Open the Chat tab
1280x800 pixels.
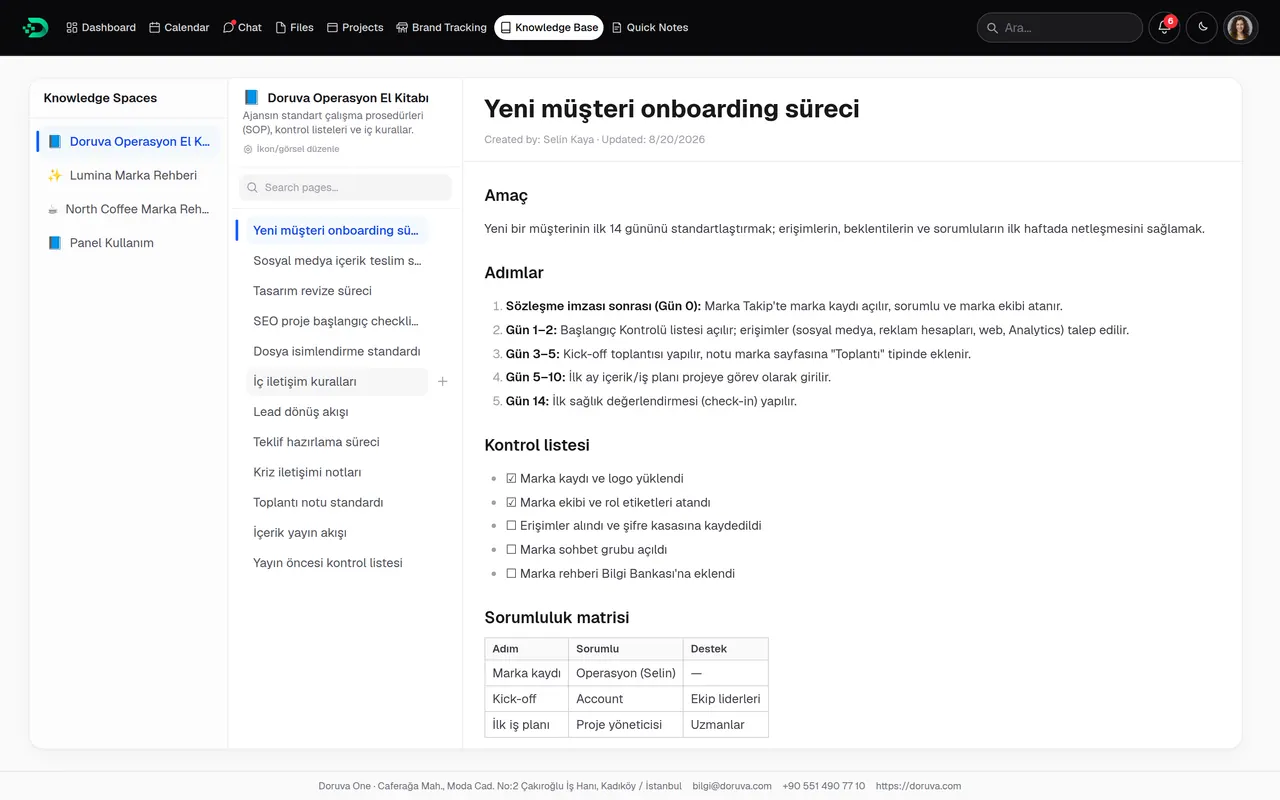pyautogui.click(x=242, y=27)
